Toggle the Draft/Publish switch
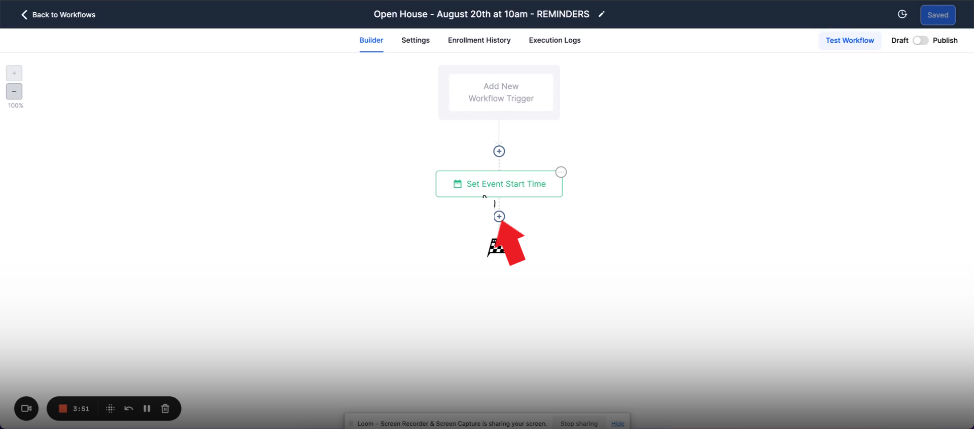 921,40
